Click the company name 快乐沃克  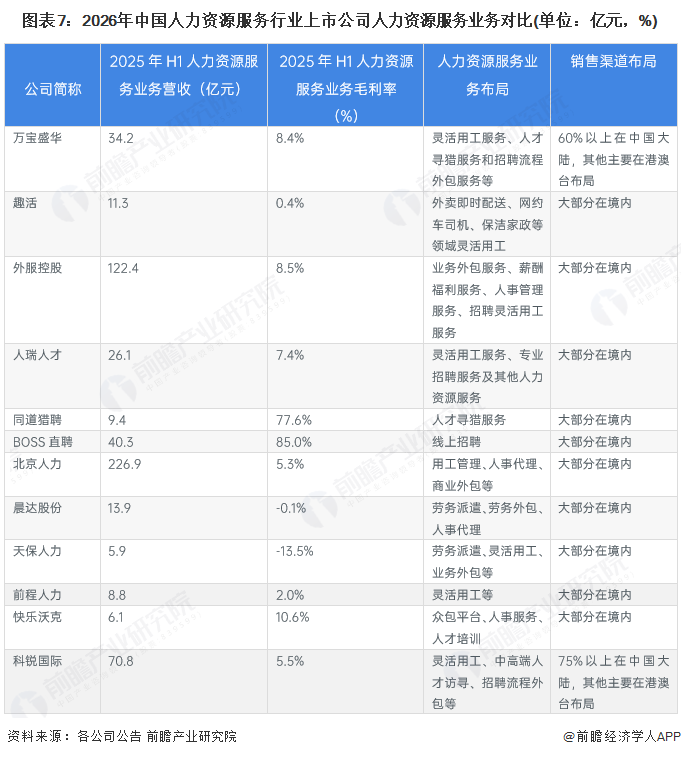click(x=37, y=617)
